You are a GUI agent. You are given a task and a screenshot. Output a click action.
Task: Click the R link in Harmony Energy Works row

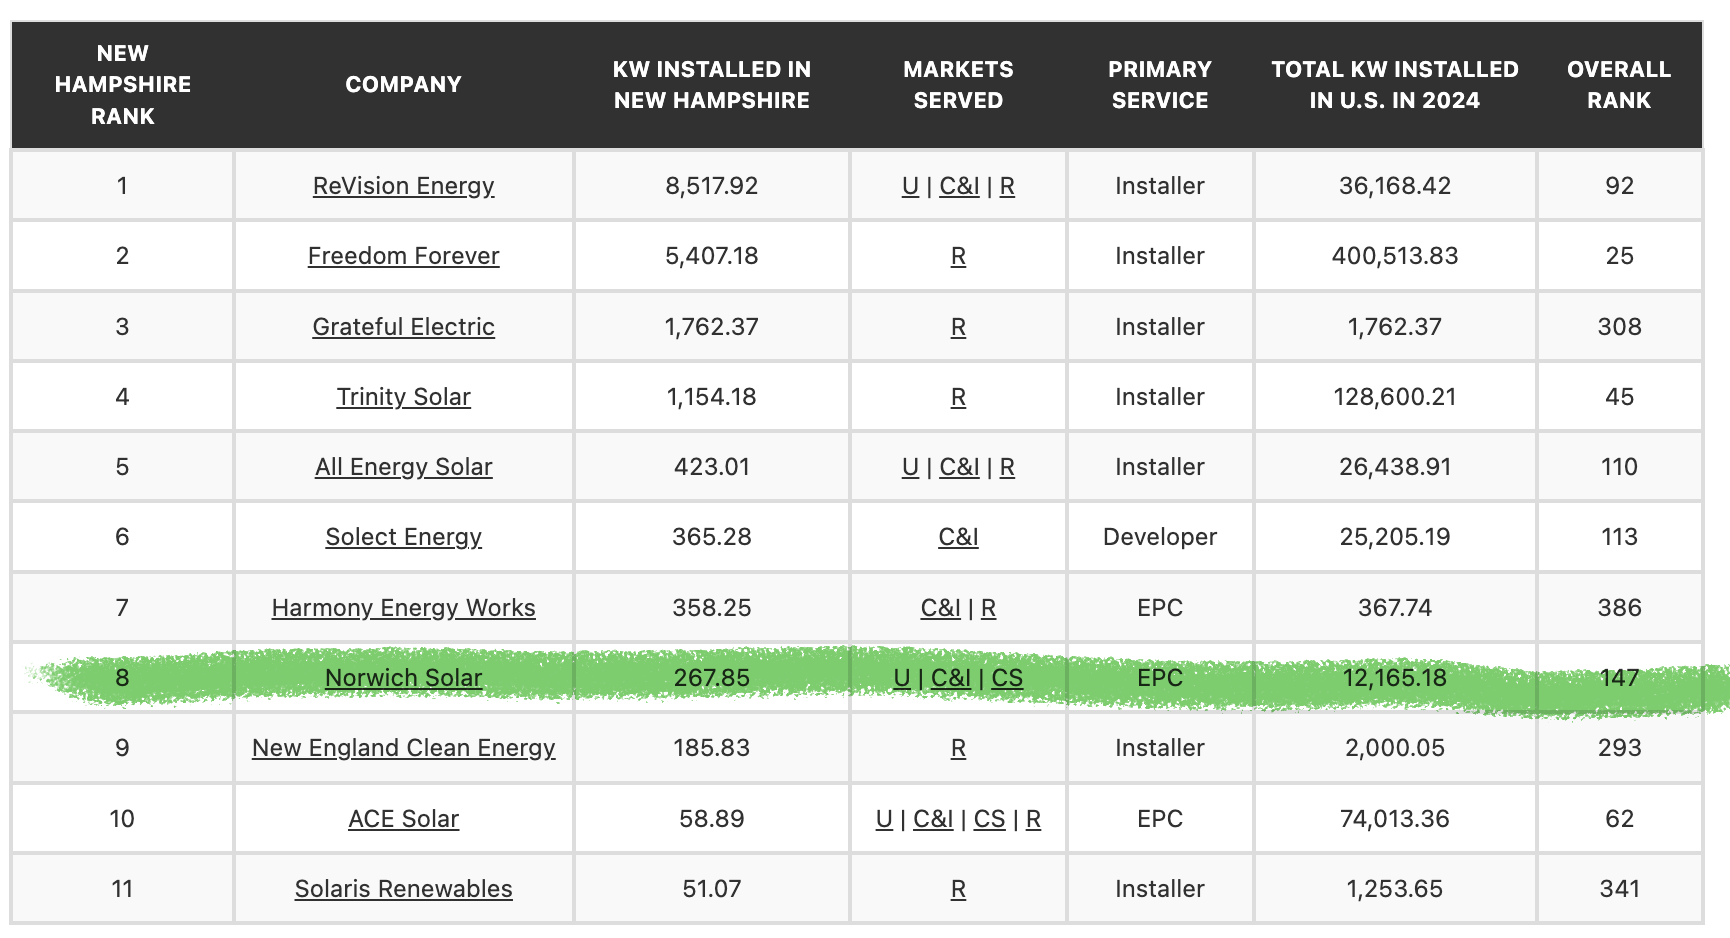(988, 608)
